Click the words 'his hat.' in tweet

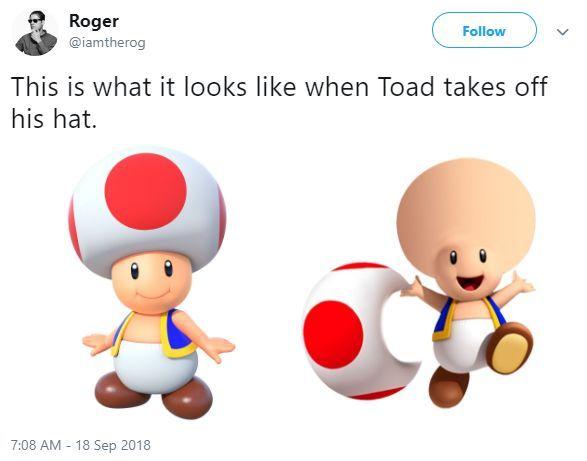(x=54, y=119)
